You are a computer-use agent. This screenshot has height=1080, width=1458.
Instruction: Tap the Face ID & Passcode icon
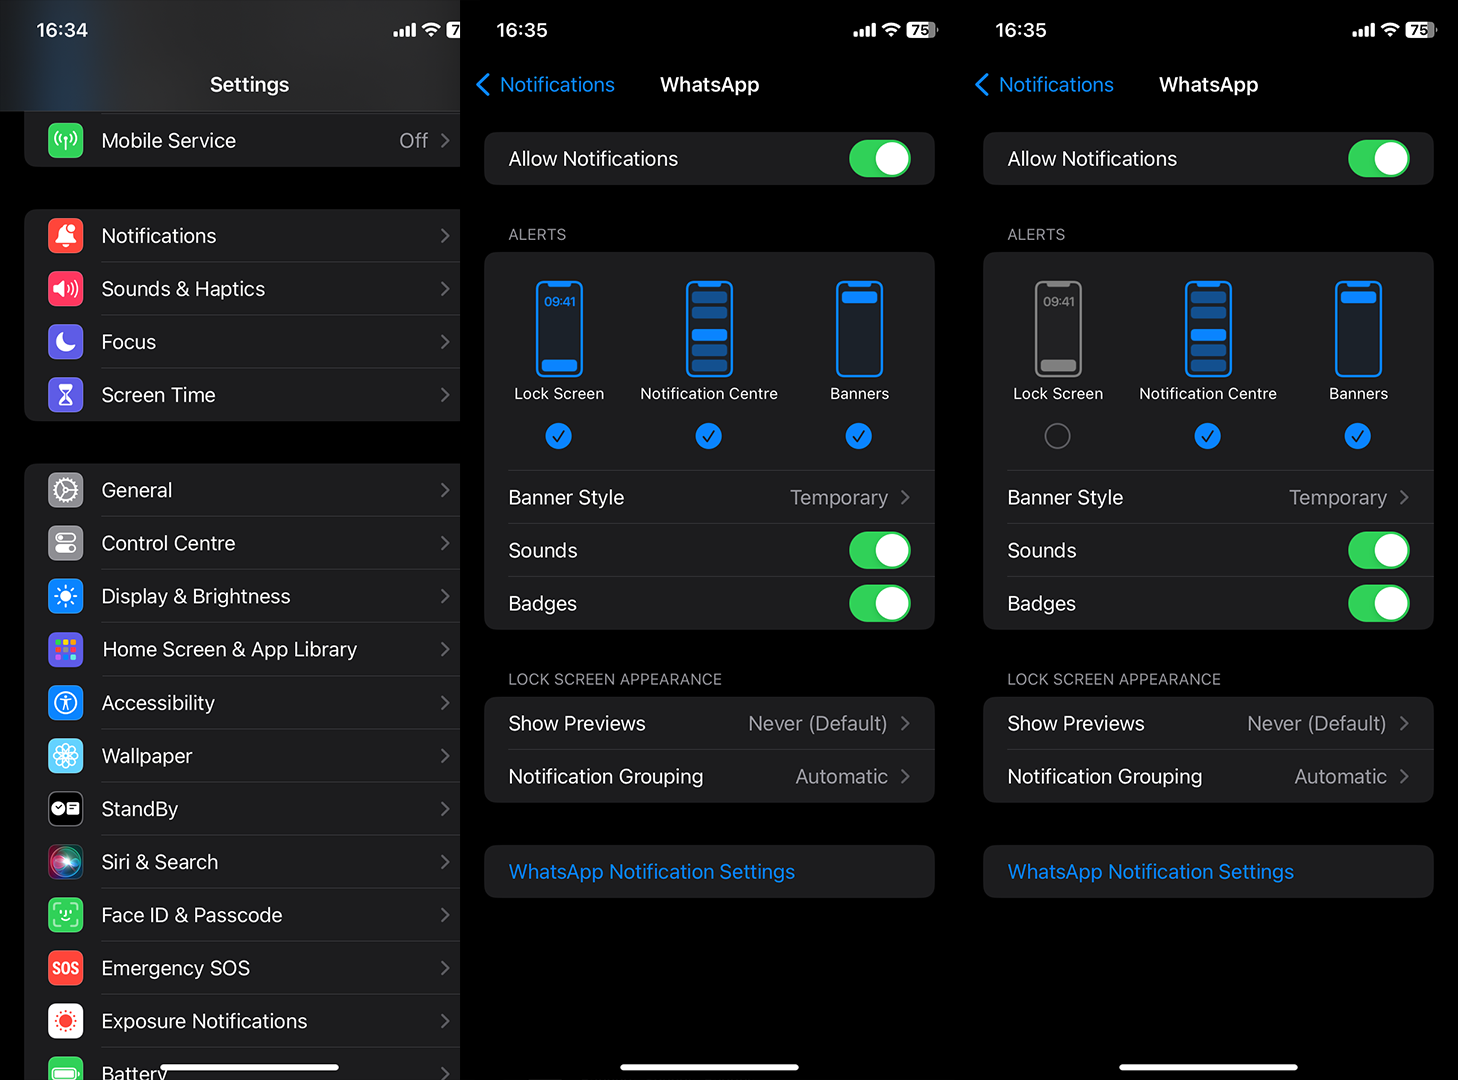pos(66,915)
